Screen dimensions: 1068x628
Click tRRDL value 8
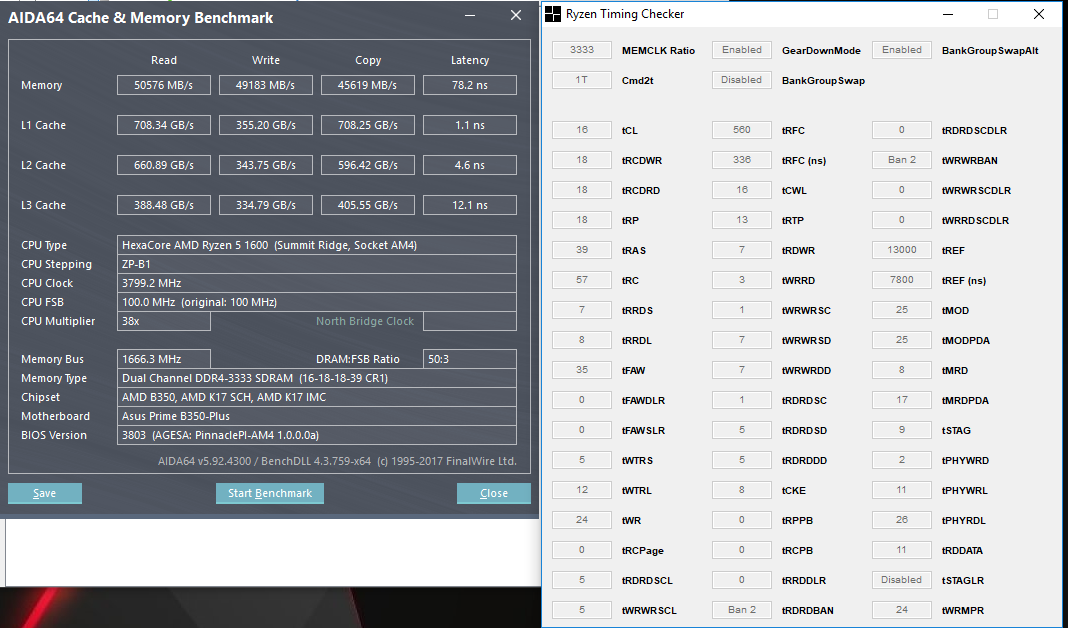[582, 340]
